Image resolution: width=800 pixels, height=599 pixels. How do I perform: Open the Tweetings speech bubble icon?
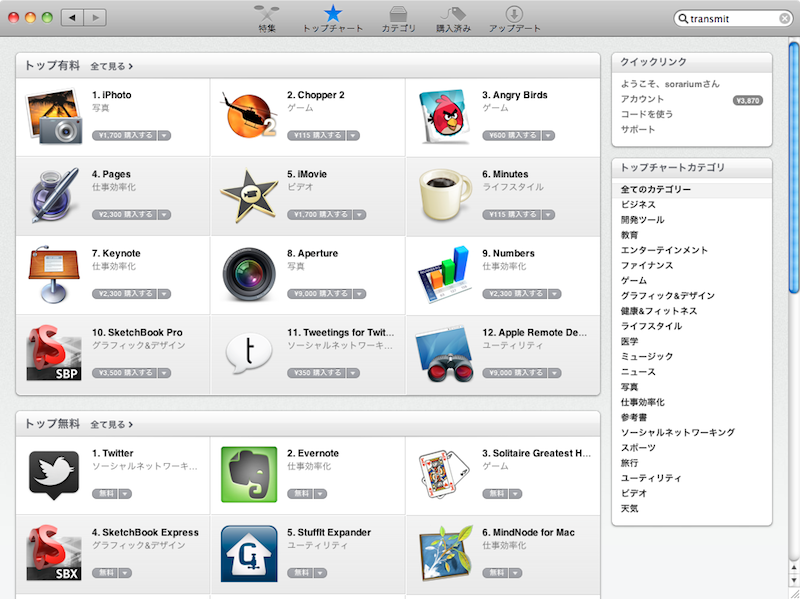pos(249,354)
